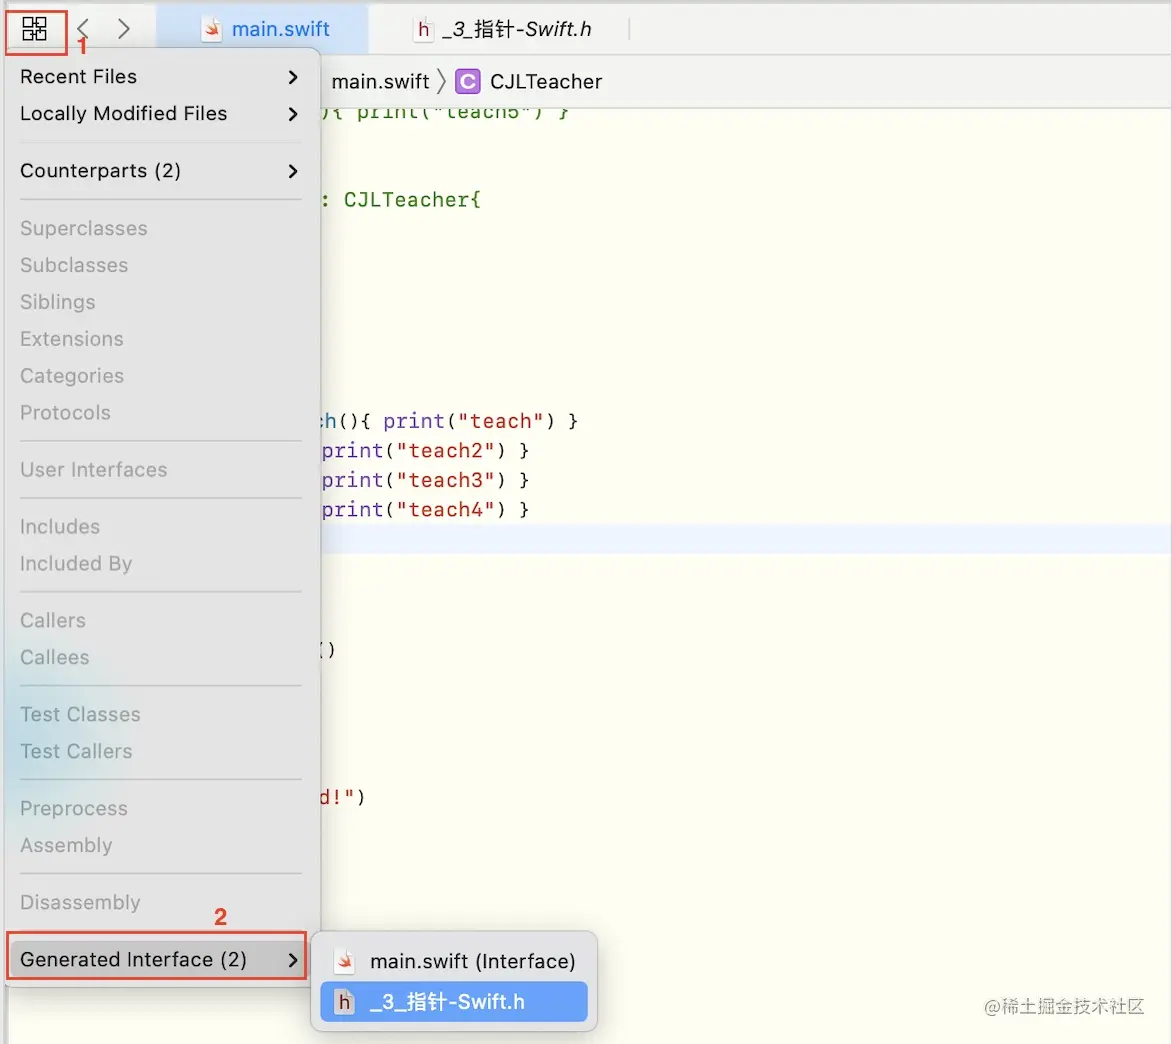Select the Includes menu entry
The image size is (1172, 1044).
[x=60, y=526]
